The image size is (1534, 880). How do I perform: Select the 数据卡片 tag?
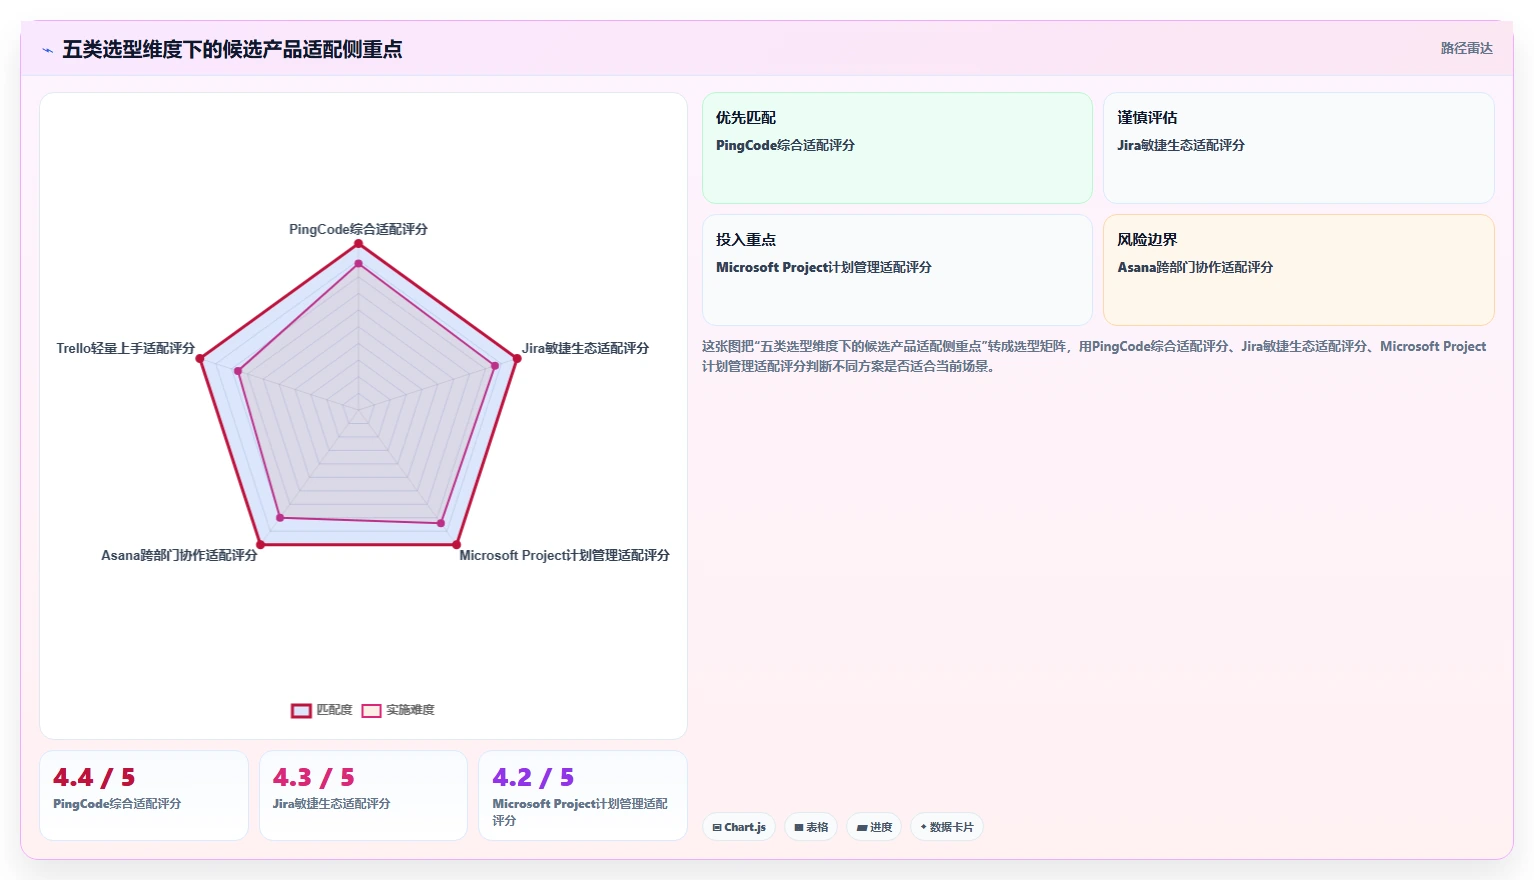(x=947, y=827)
